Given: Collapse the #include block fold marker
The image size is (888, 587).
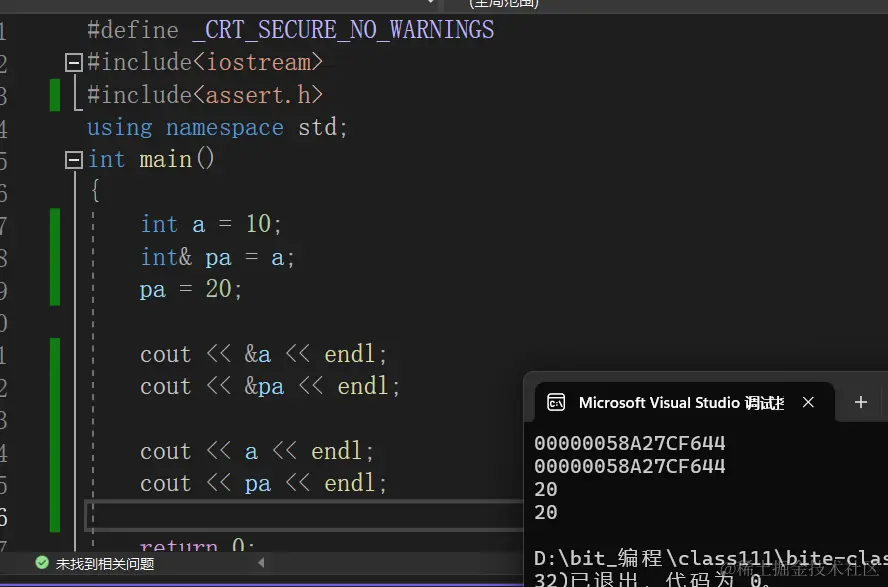Looking at the screenshot, I should coord(74,62).
